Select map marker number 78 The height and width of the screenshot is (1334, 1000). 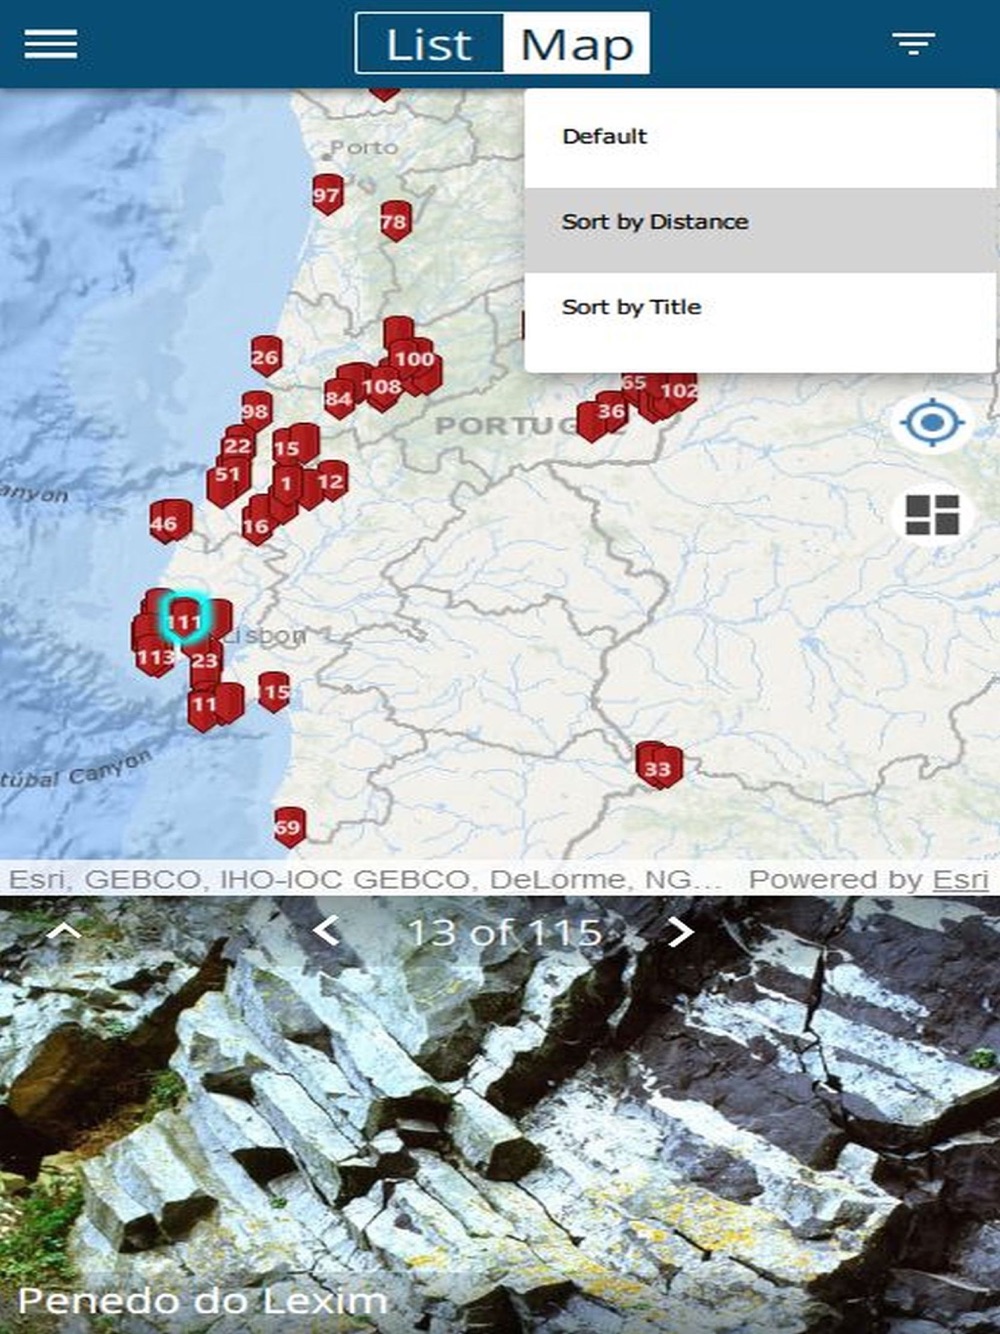click(395, 221)
